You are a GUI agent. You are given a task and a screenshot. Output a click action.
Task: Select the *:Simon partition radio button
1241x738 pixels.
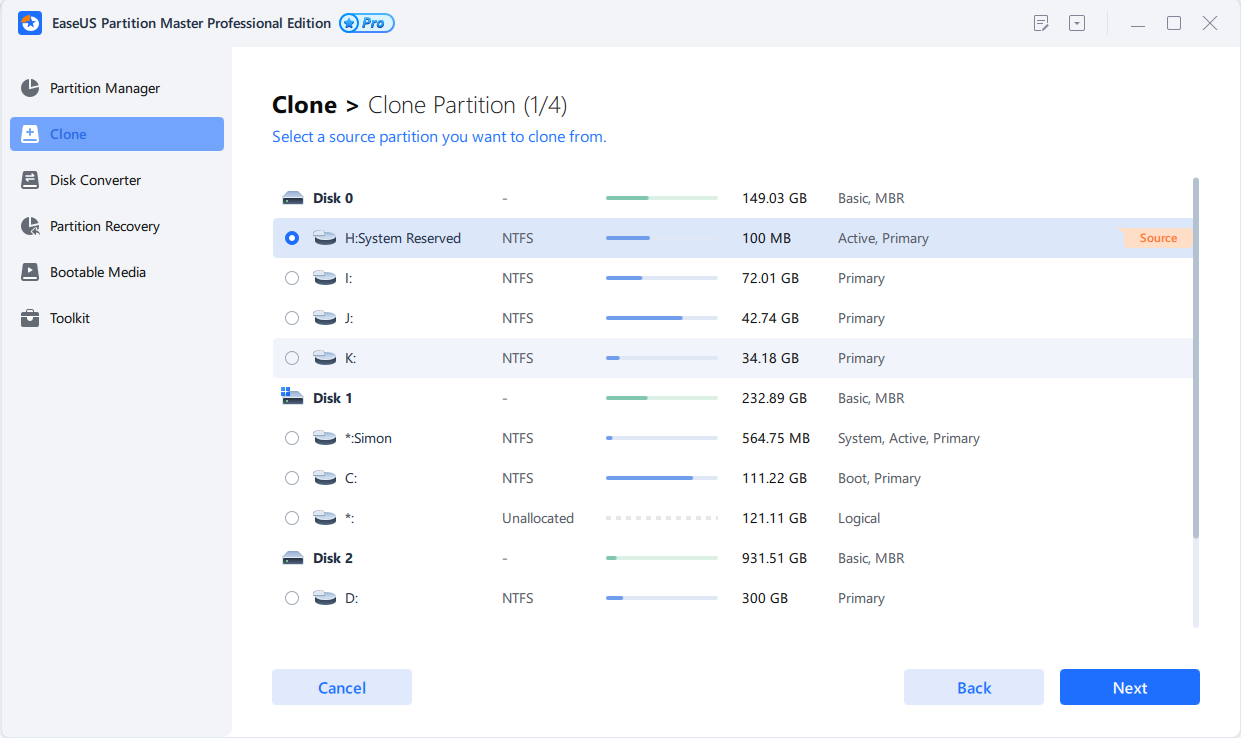pos(292,438)
